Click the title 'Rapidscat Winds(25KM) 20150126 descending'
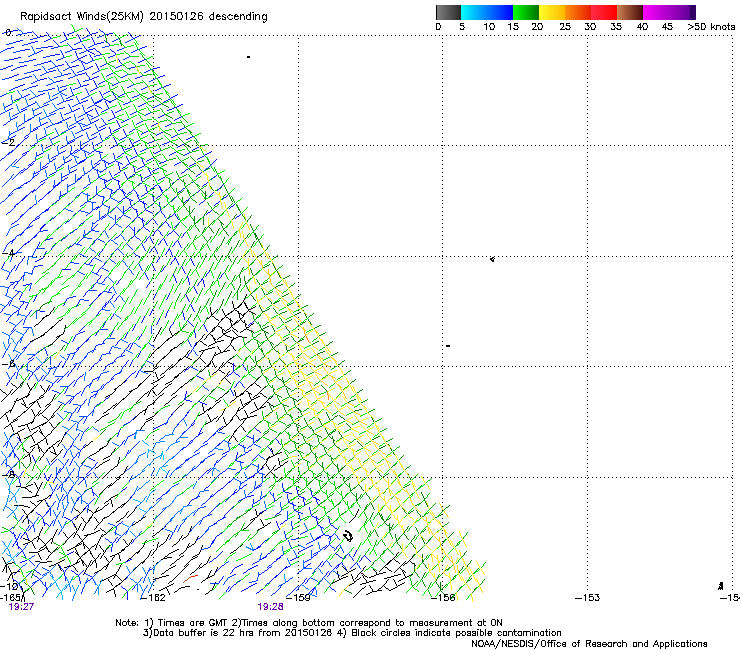This screenshot has width=740, height=650. [x=143, y=17]
